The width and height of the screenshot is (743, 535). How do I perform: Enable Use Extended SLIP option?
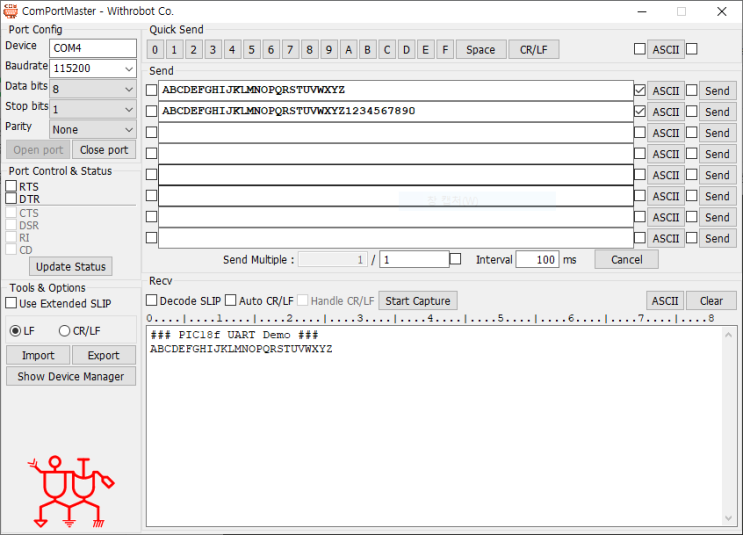coord(11,303)
